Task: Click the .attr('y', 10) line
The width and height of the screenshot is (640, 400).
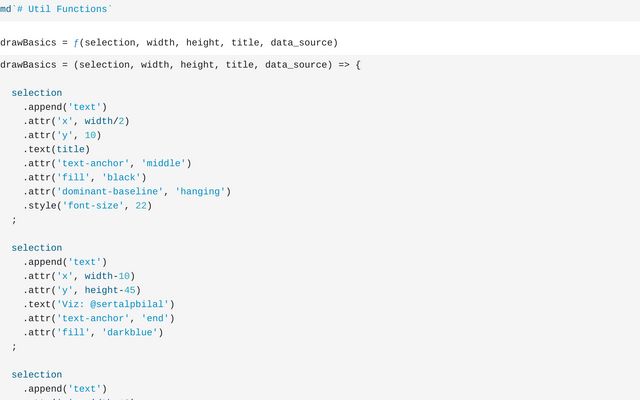Action: pos(63,135)
